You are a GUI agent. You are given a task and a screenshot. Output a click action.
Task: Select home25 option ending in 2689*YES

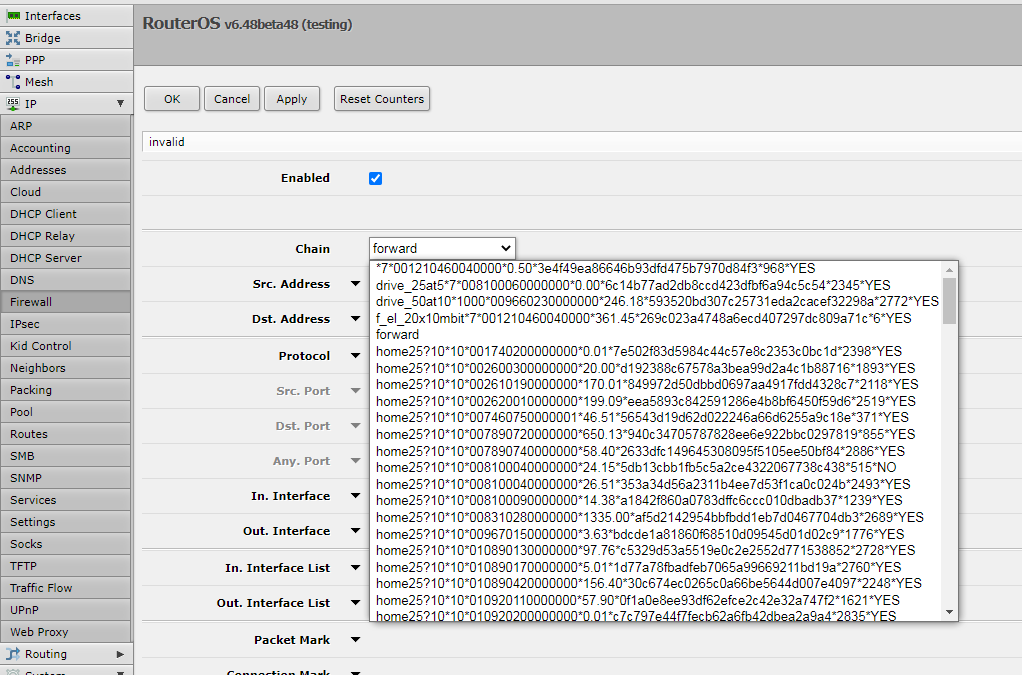coord(658,517)
